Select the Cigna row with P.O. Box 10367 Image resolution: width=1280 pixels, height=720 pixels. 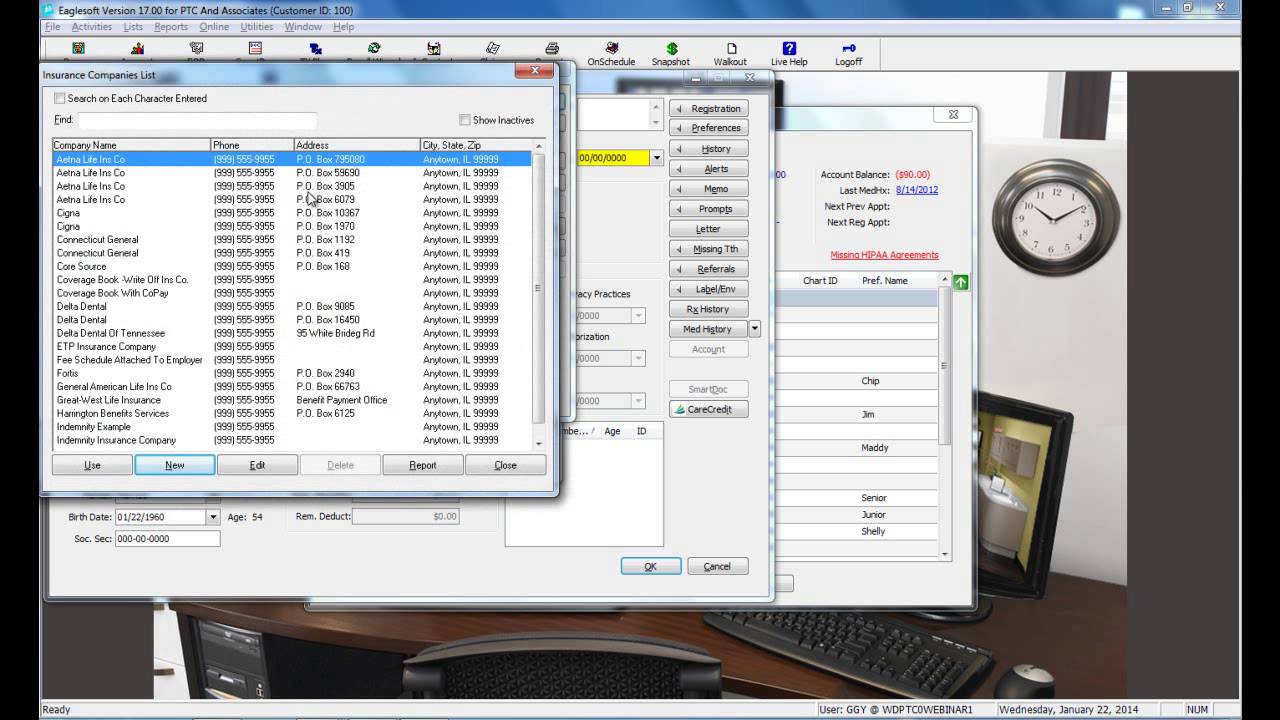click(292, 213)
